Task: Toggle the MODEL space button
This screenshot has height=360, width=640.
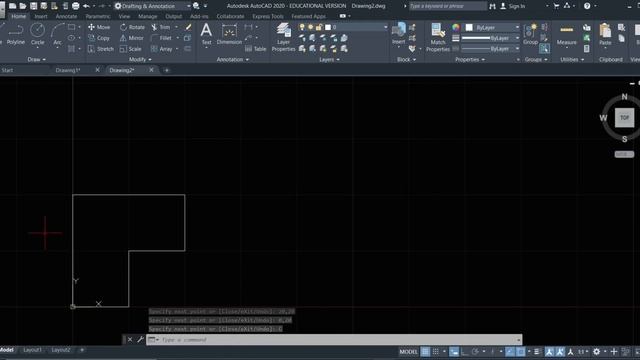Action: coord(408,351)
